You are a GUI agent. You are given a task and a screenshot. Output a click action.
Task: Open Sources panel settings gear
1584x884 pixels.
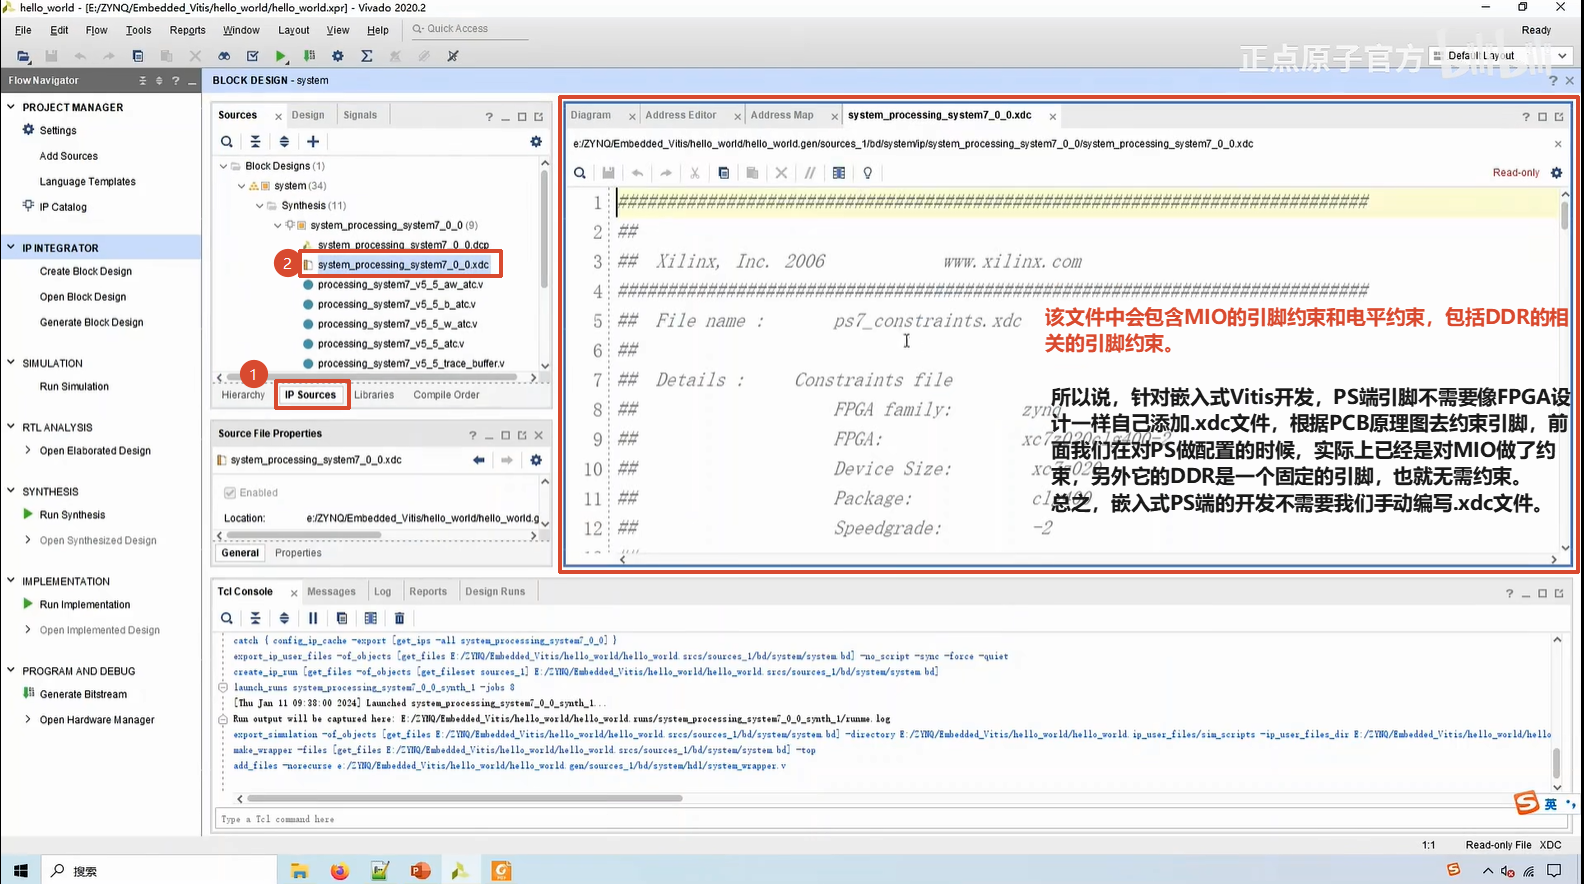pos(536,142)
